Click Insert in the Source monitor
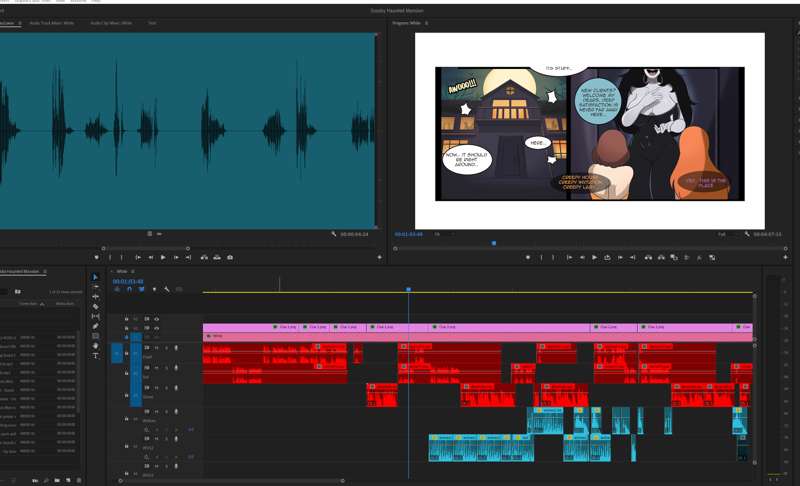 point(204,258)
